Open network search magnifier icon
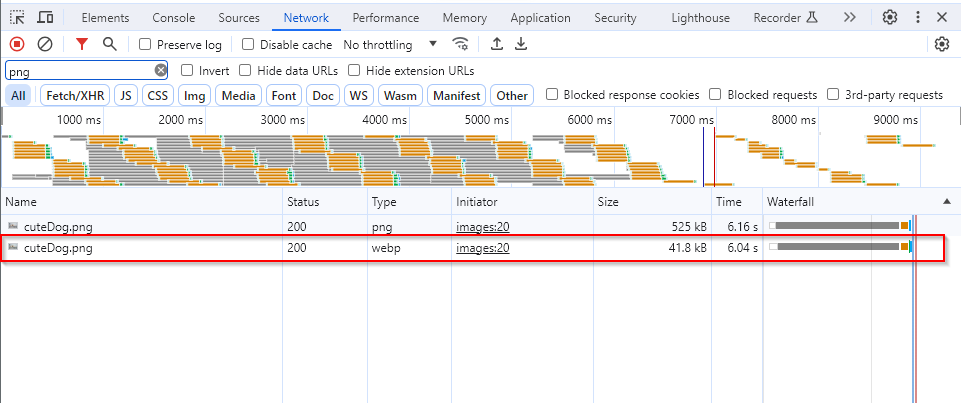Screen dimensions: 961x403 (x=109, y=44)
